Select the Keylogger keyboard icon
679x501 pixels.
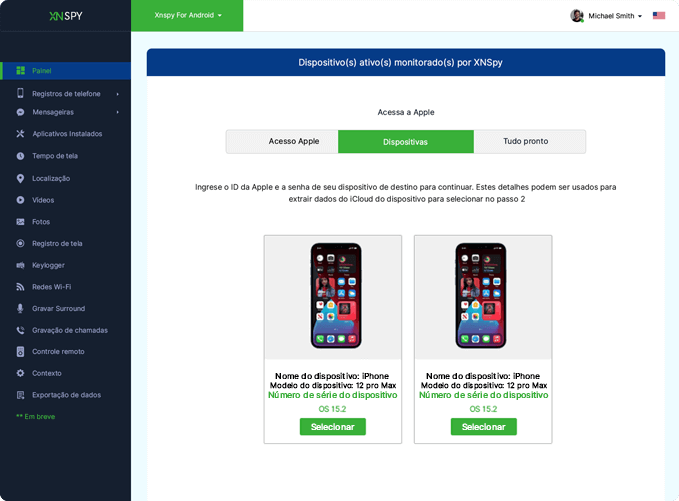20,265
